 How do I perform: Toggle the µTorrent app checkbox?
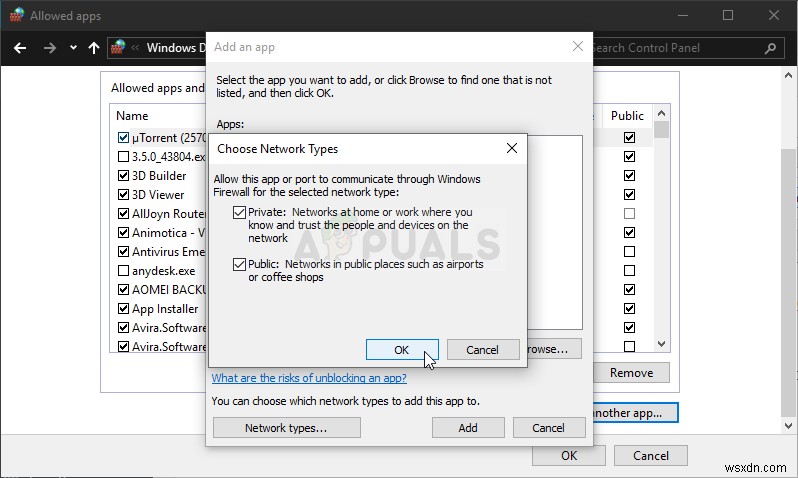pyautogui.click(x=123, y=137)
